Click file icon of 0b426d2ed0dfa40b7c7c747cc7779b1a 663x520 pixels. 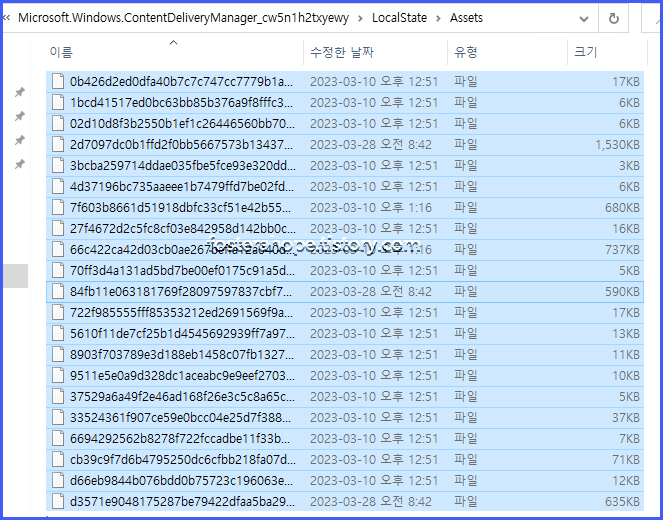click(58, 81)
